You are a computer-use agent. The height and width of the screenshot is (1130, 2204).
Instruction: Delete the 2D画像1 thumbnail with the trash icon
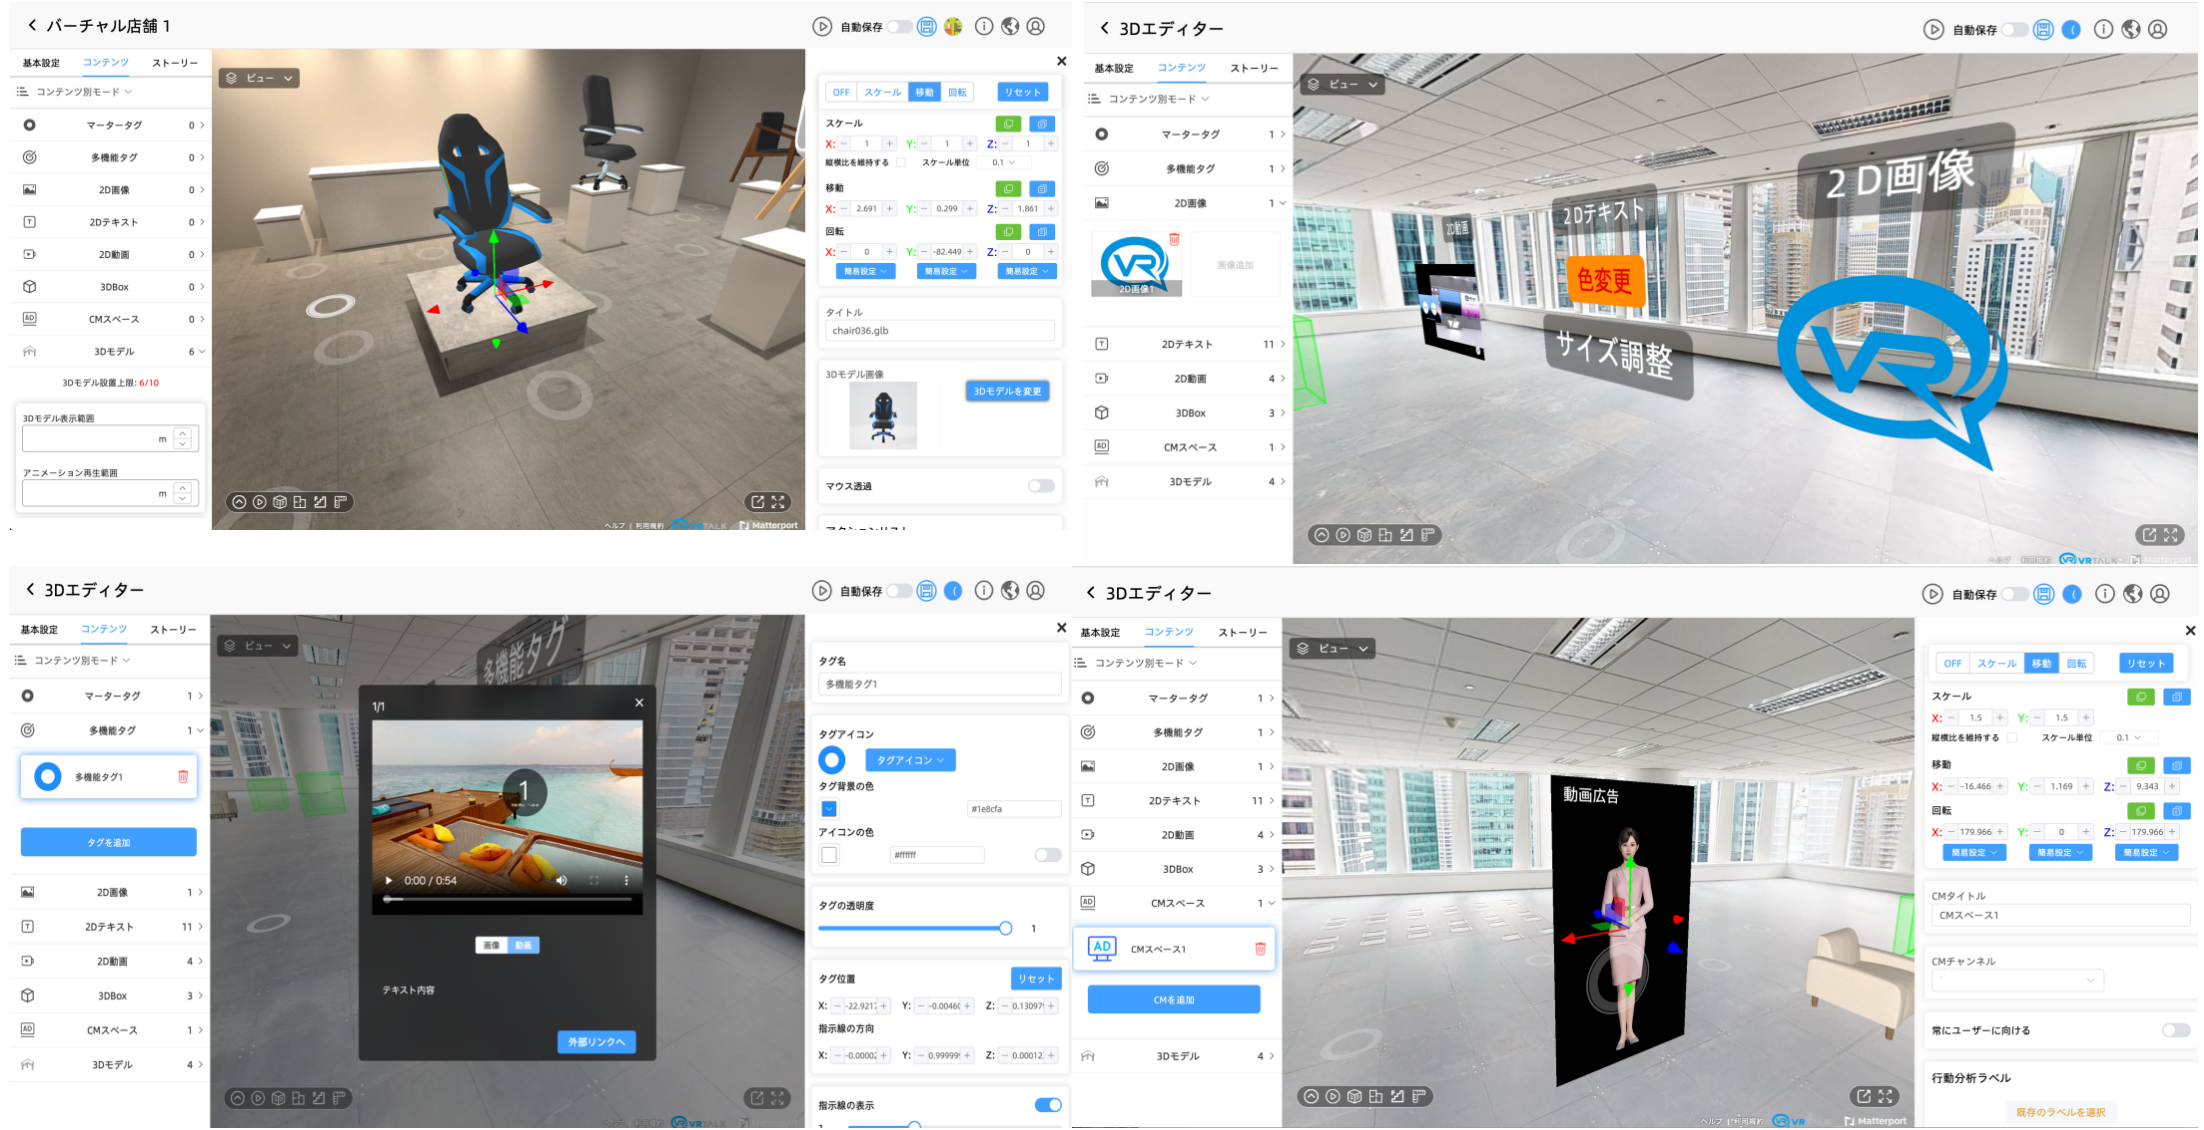1174,240
